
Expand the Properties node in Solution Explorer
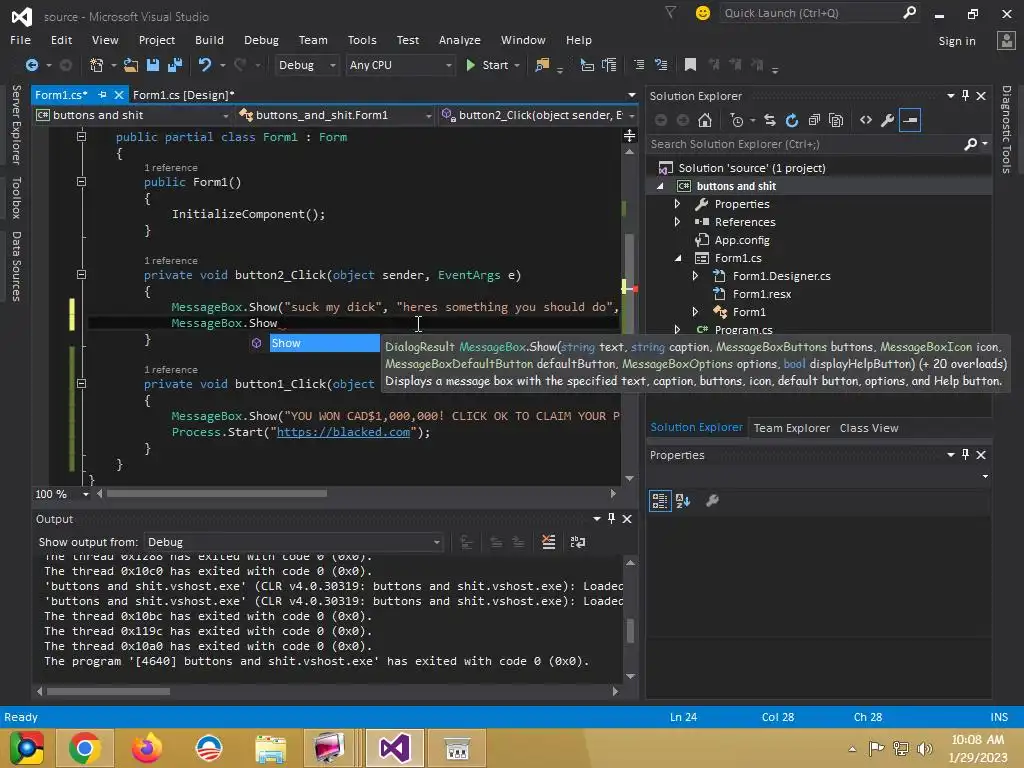pos(677,204)
